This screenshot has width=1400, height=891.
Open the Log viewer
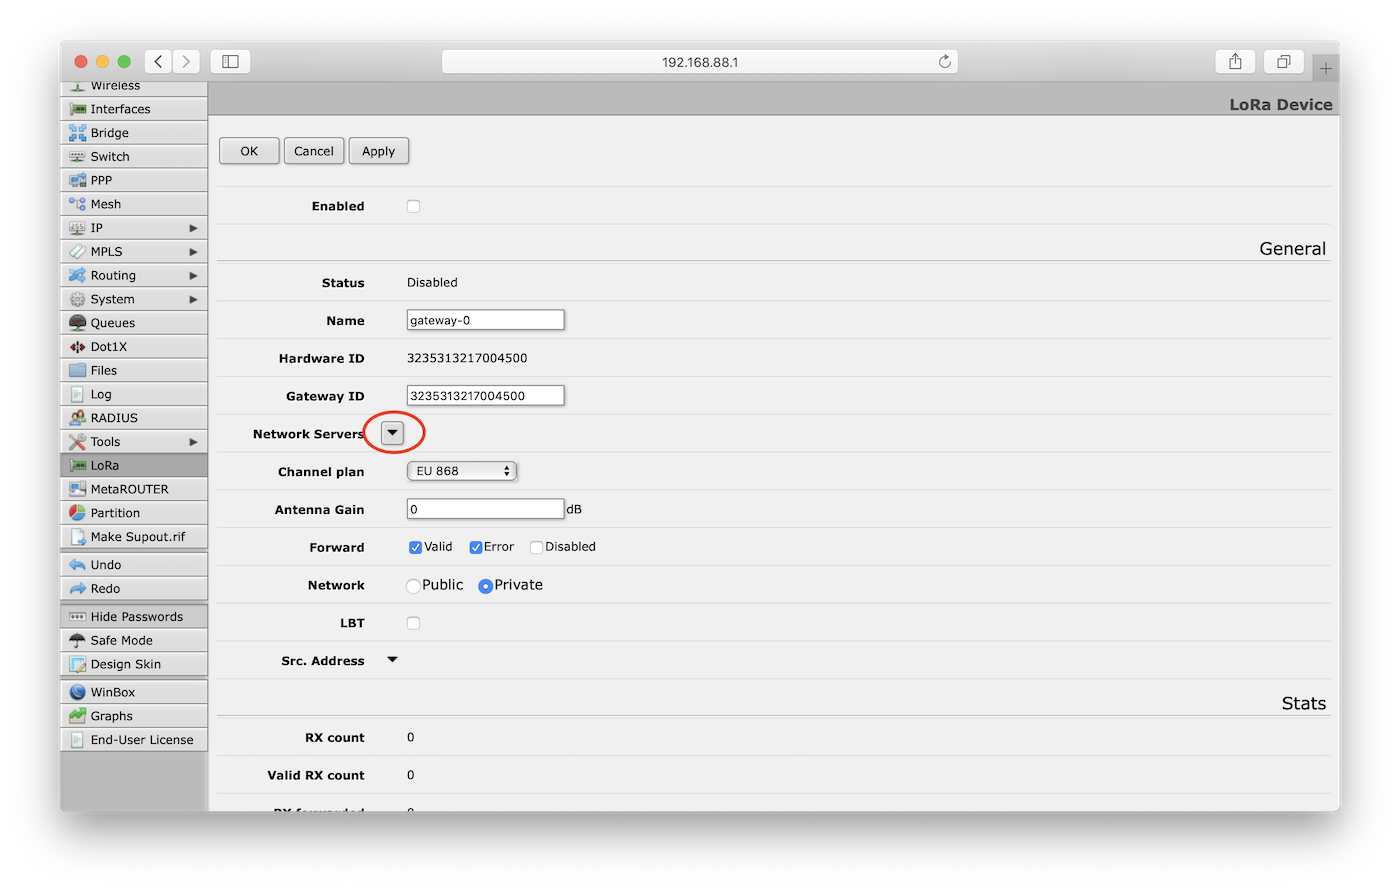pyautogui.click(x=100, y=393)
